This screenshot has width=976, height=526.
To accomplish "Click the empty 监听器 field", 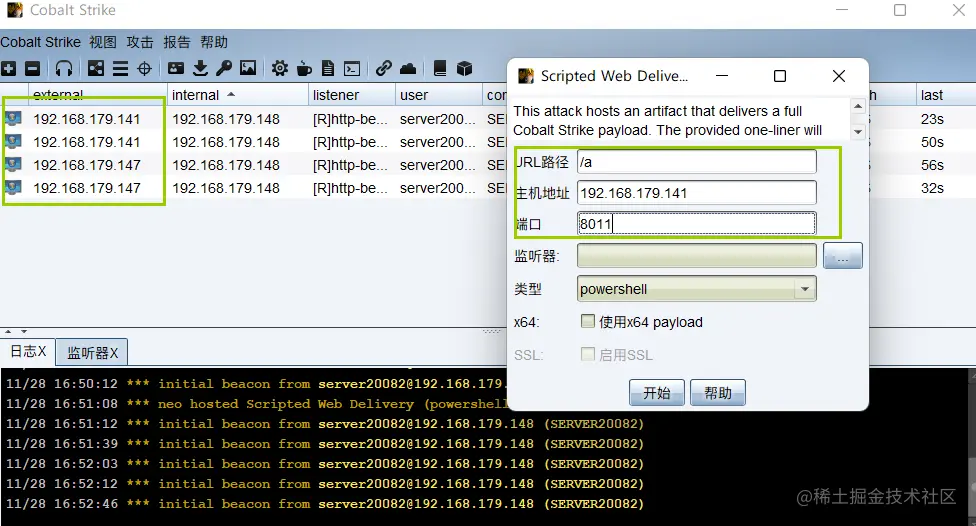I will [x=697, y=256].
